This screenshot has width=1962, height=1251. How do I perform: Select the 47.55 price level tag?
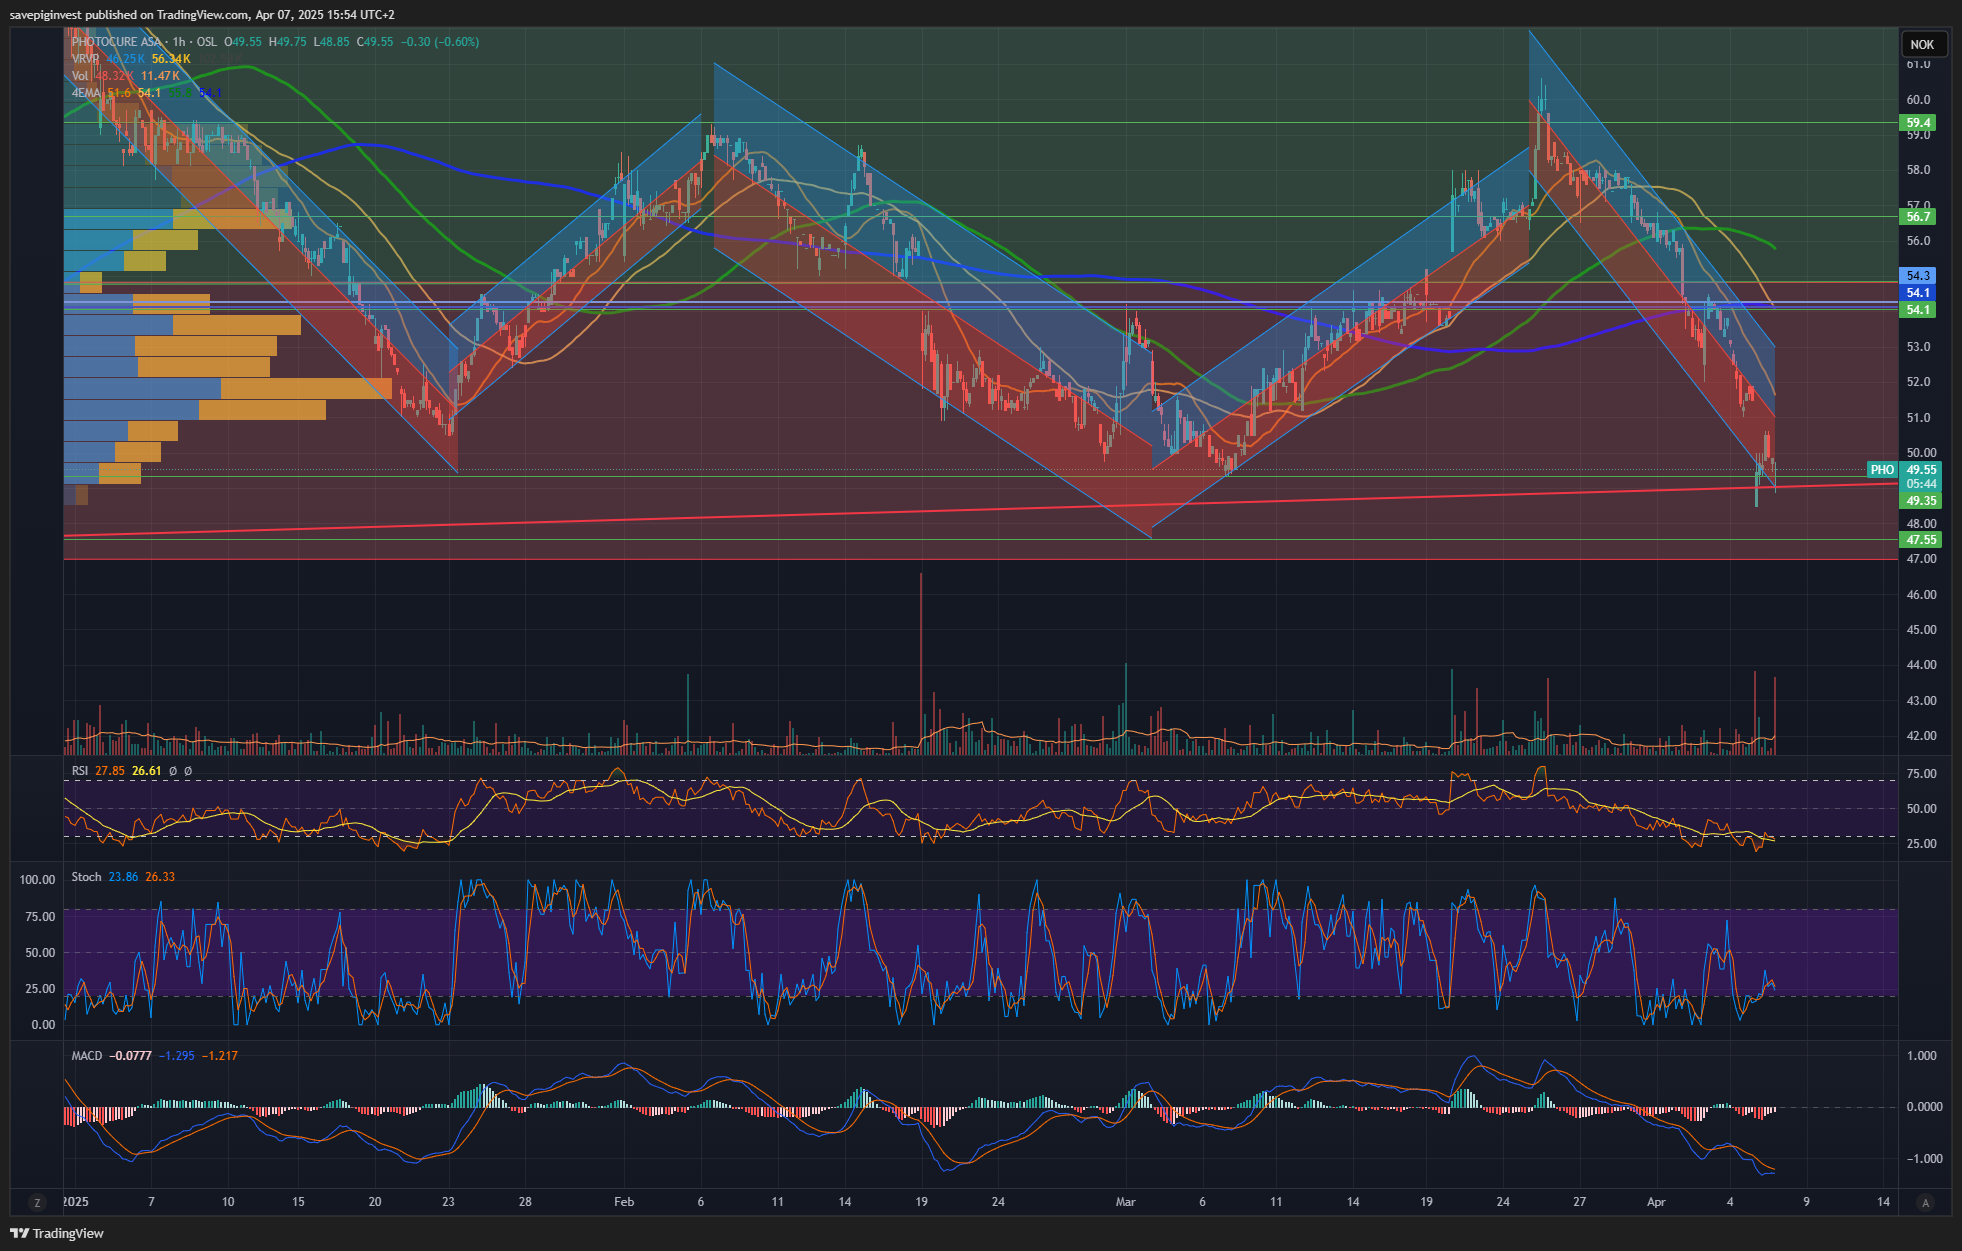pos(1920,540)
